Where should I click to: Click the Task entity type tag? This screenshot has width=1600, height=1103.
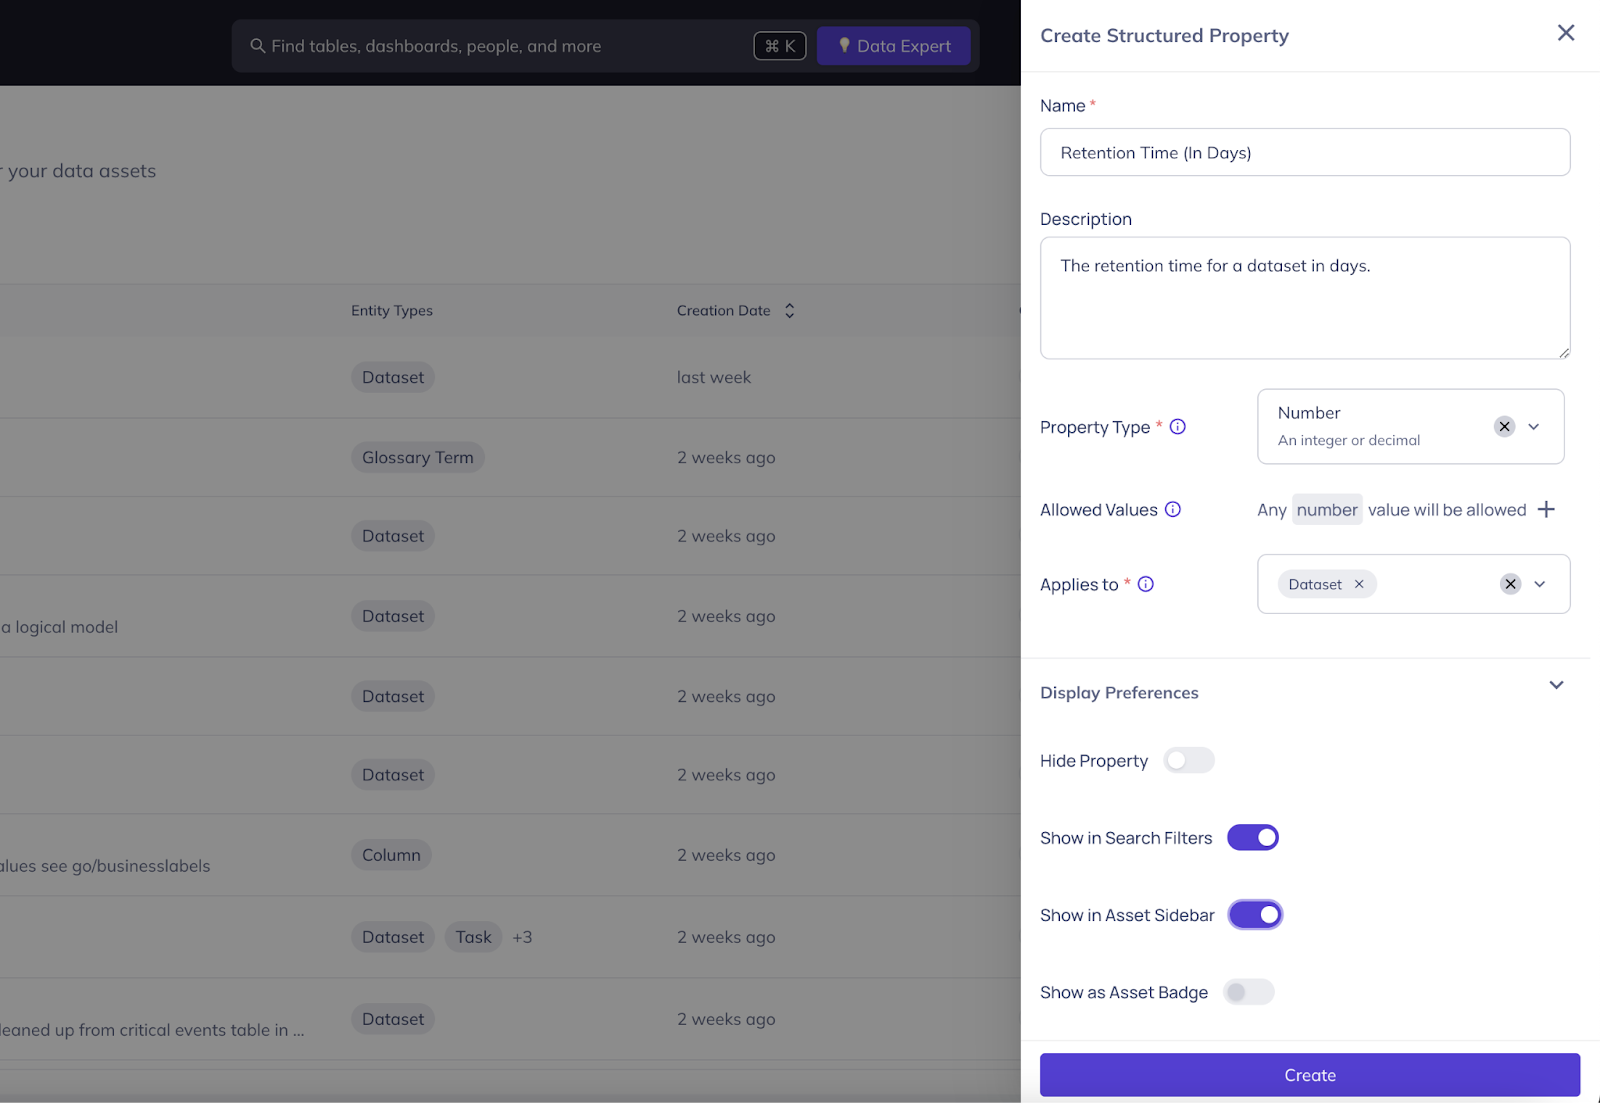tap(473, 937)
